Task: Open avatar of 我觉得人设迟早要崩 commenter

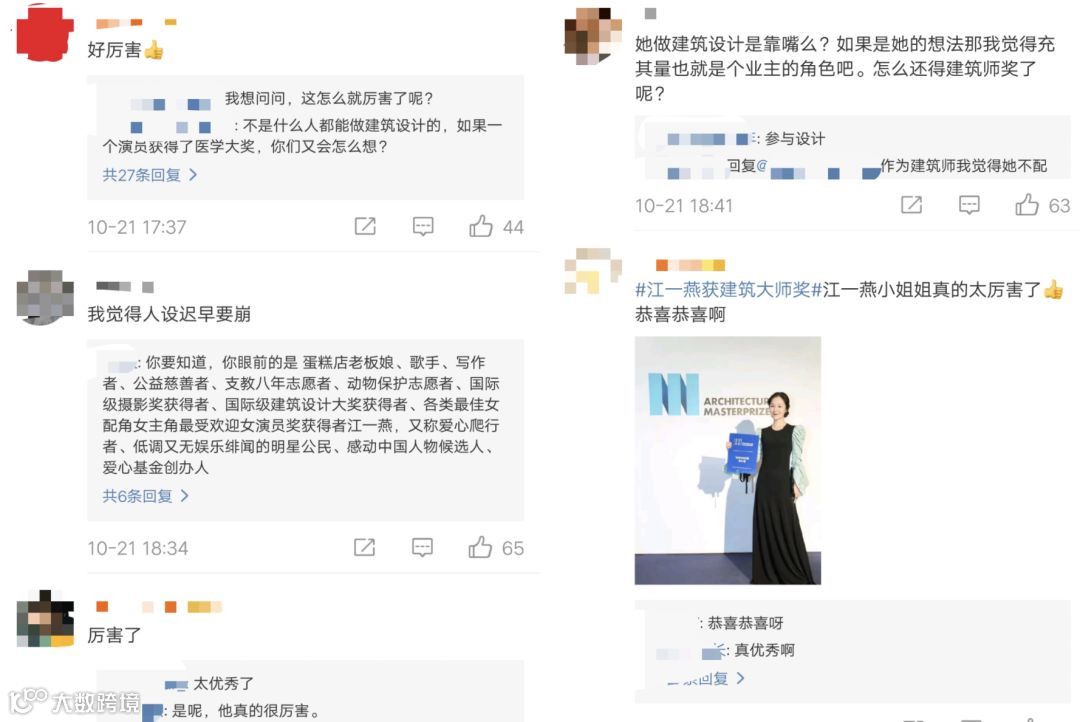Action: pyautogui.click(x=45, y=297)
